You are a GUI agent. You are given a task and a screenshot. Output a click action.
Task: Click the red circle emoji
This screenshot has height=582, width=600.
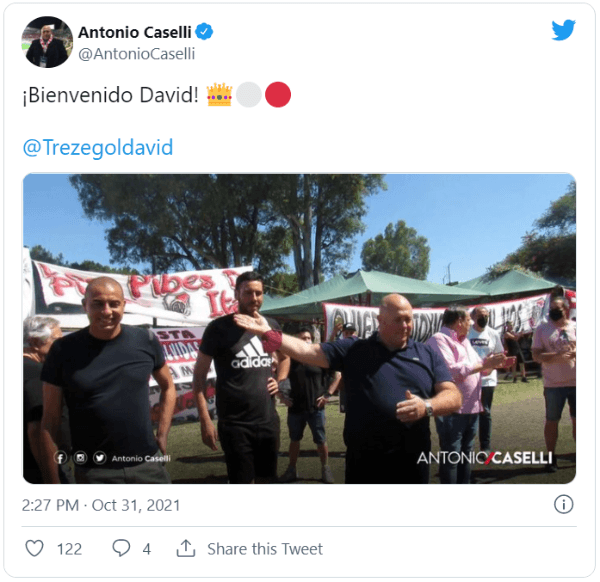click(278, 95)
